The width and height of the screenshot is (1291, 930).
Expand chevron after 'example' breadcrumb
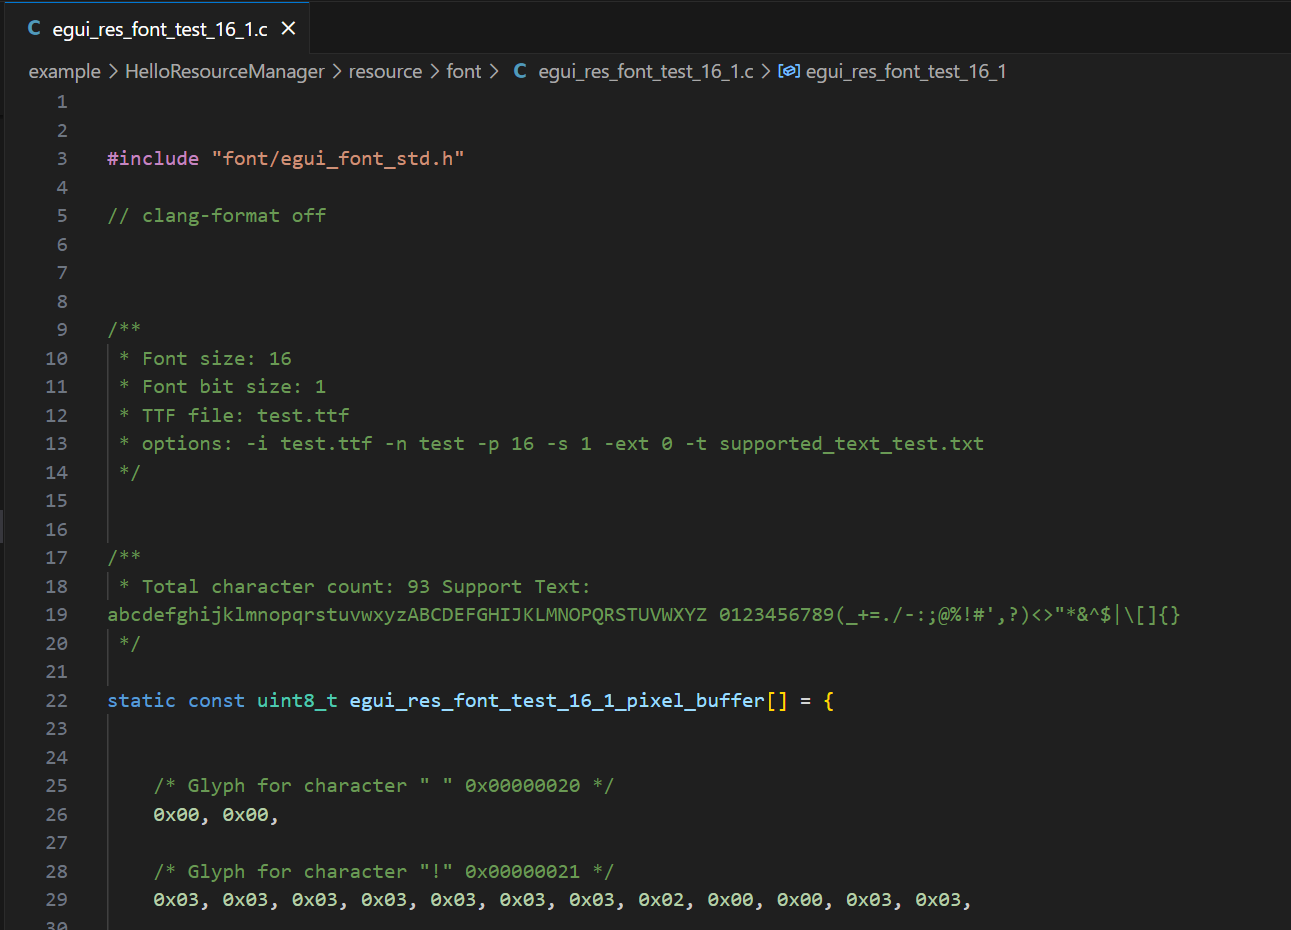(x=113, y=72)
